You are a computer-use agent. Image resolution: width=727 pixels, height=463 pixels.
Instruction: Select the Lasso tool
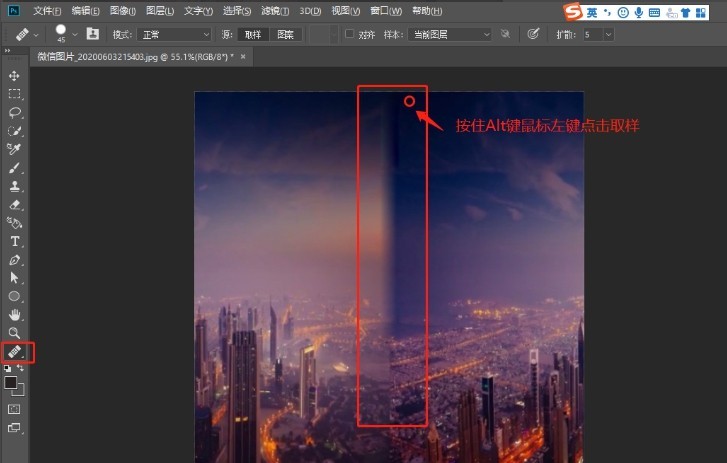(14, 113)
